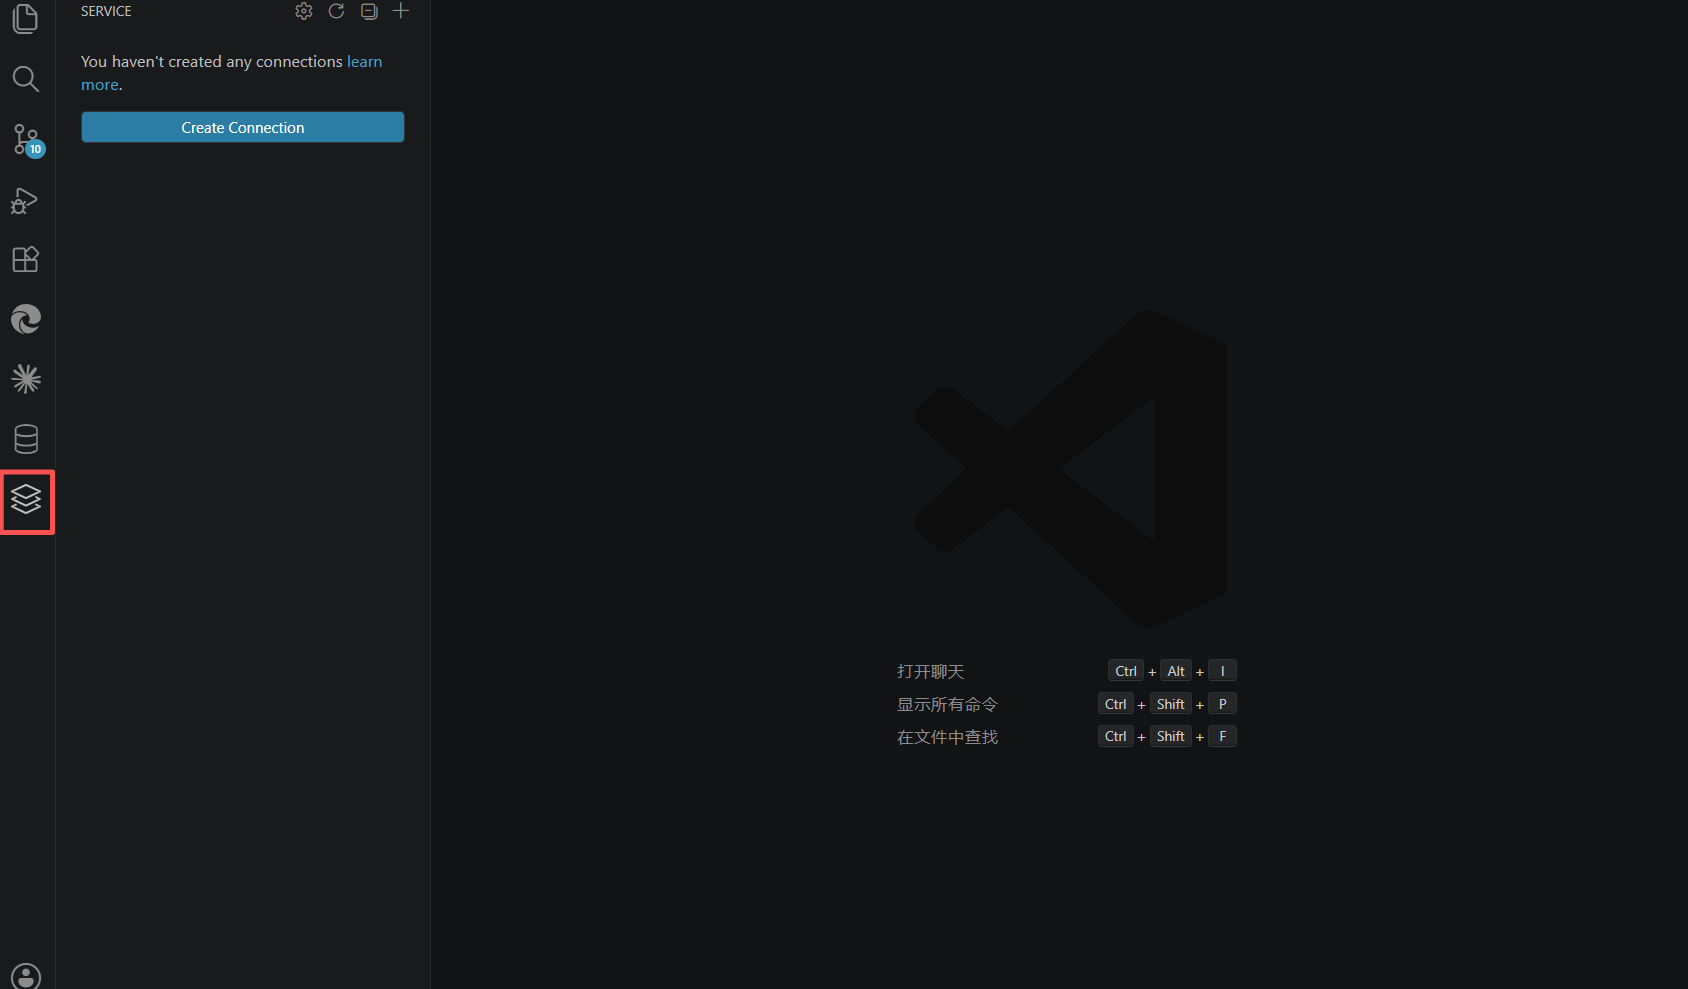The image size is (1688, 989).
Task: Open the Accounts menu
Action: point(26,976)
